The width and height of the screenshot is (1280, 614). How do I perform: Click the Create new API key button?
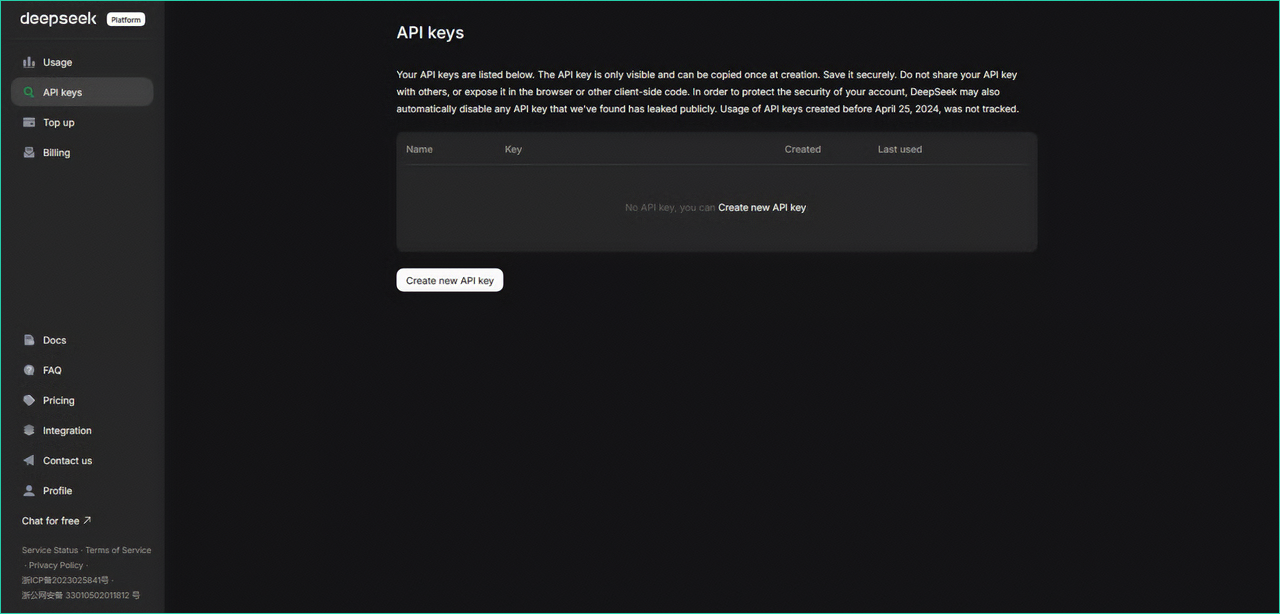[x=450, y=280]
